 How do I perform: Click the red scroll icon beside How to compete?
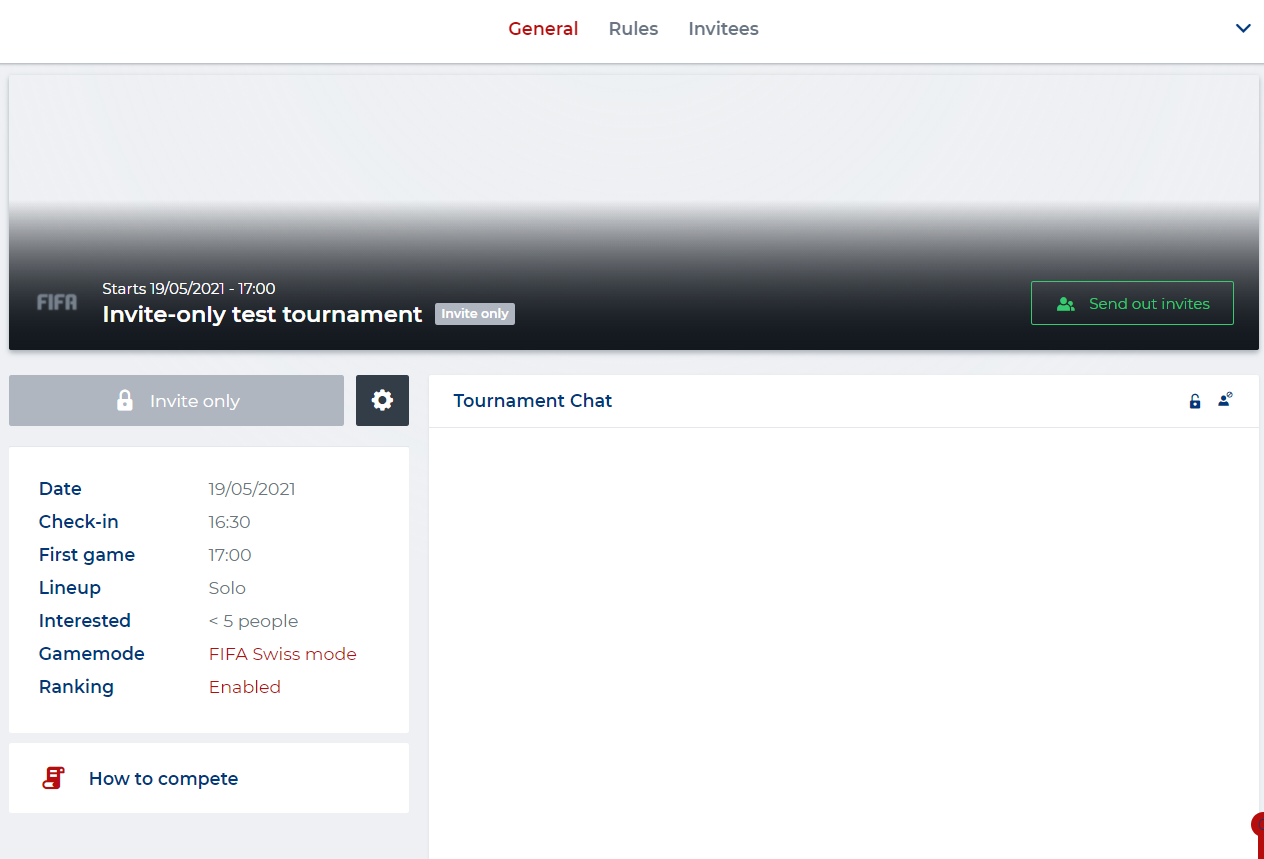53,778
